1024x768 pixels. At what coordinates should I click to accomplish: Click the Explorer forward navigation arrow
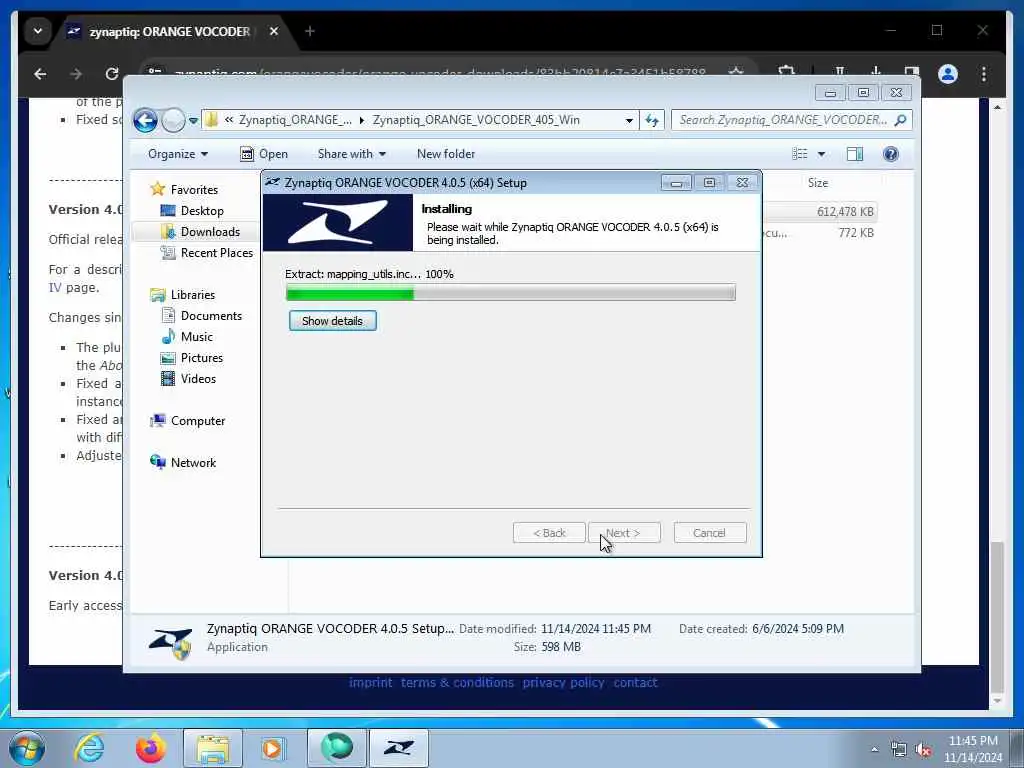(173, 120)
